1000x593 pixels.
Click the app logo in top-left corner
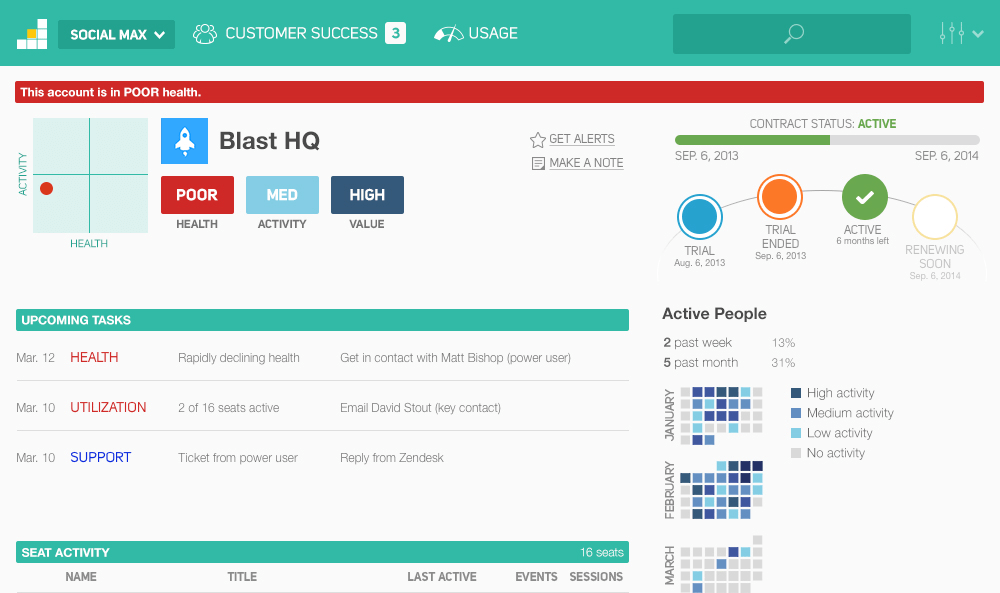coord(32,34)
